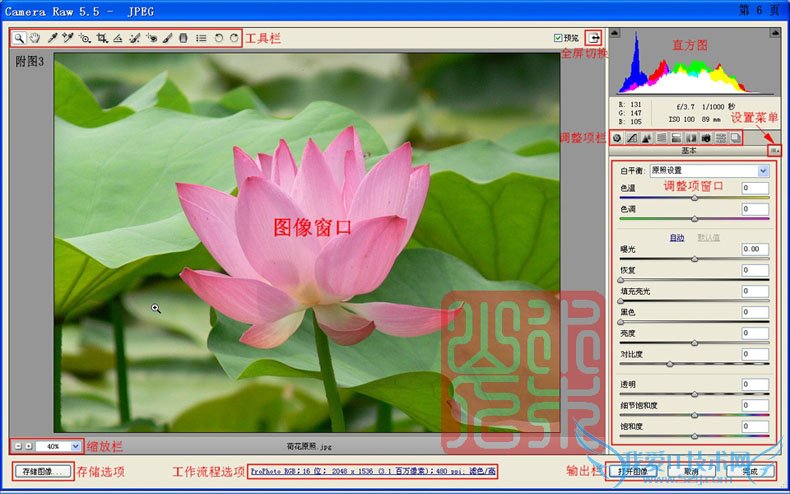This screenshot has height=494, width=790.
Task: Activate the Crop tool
Action: click(102, 38)
